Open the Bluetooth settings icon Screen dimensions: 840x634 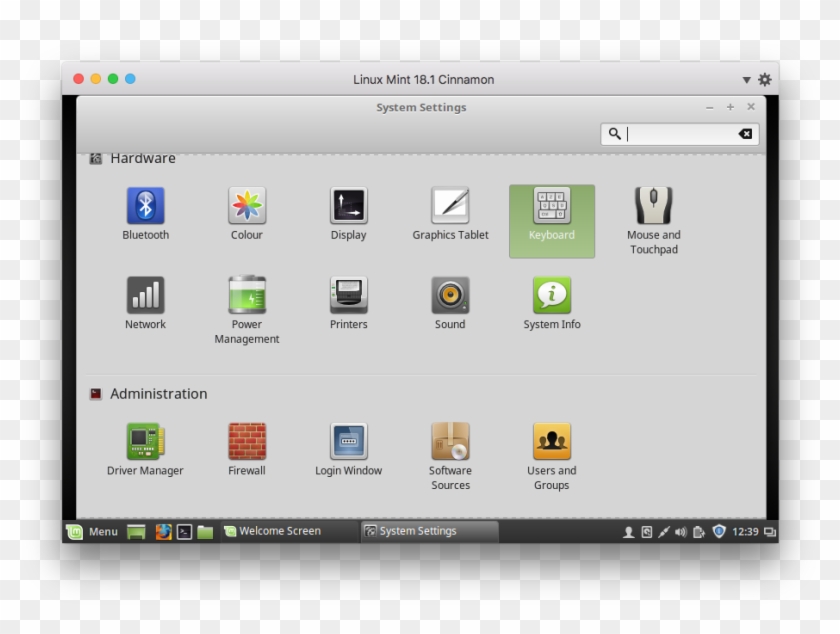(x=145, y=205)
